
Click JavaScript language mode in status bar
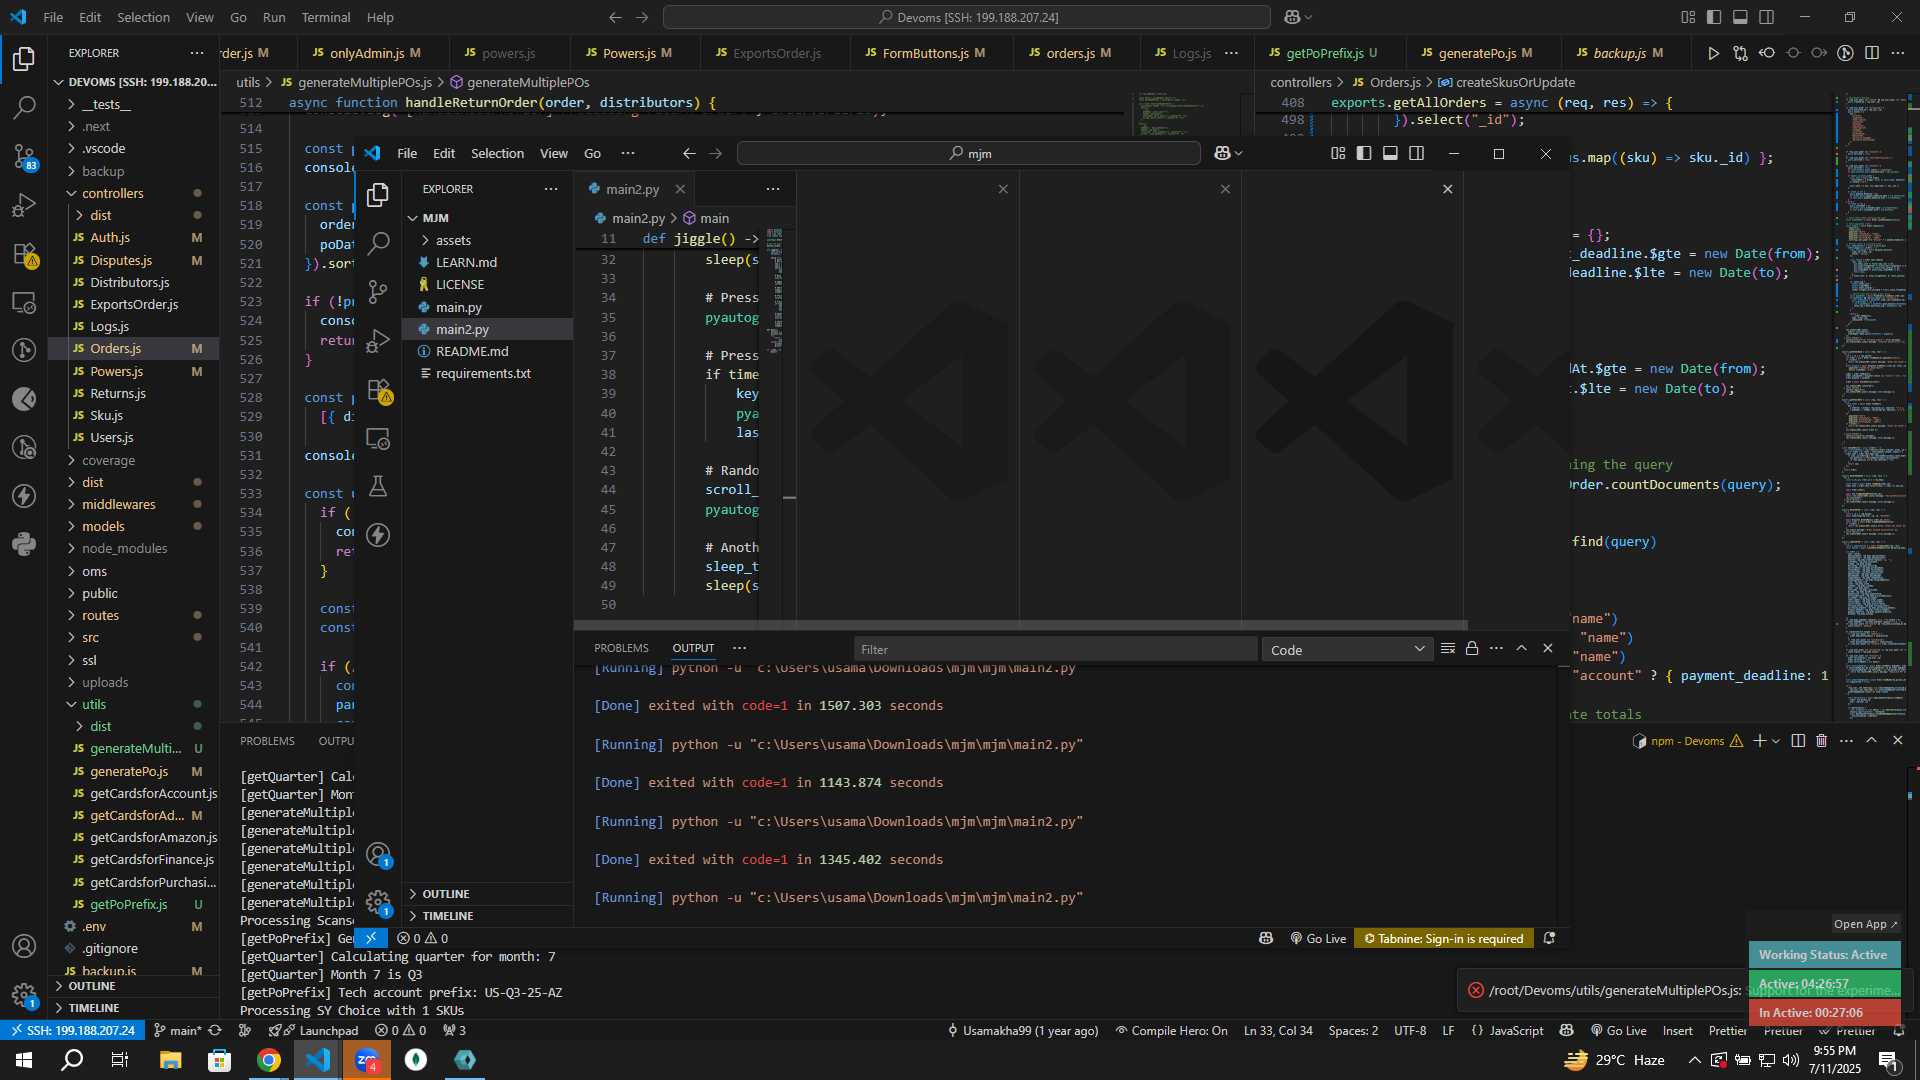(x=1516, y=1031)
